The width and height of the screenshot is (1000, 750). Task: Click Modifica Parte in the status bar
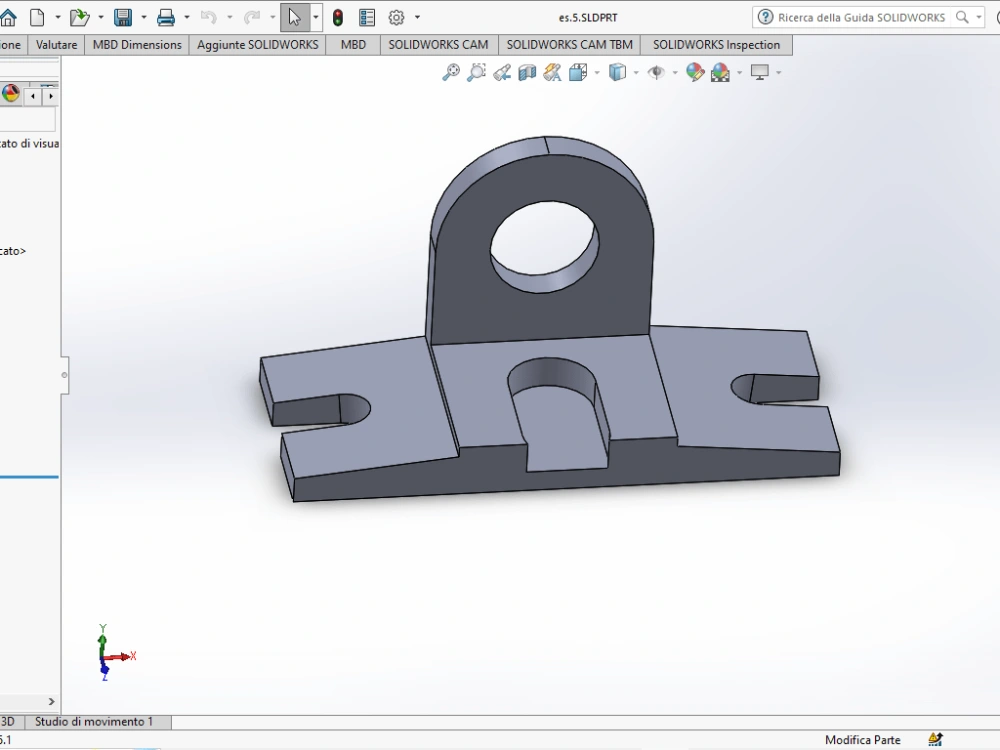pos(862,739)
